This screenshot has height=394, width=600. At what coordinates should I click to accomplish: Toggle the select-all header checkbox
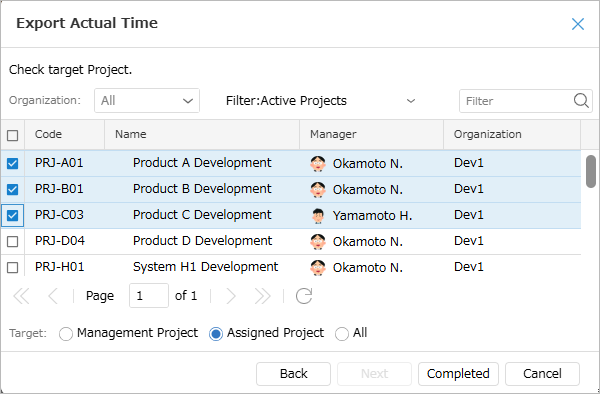coord(13,135)
